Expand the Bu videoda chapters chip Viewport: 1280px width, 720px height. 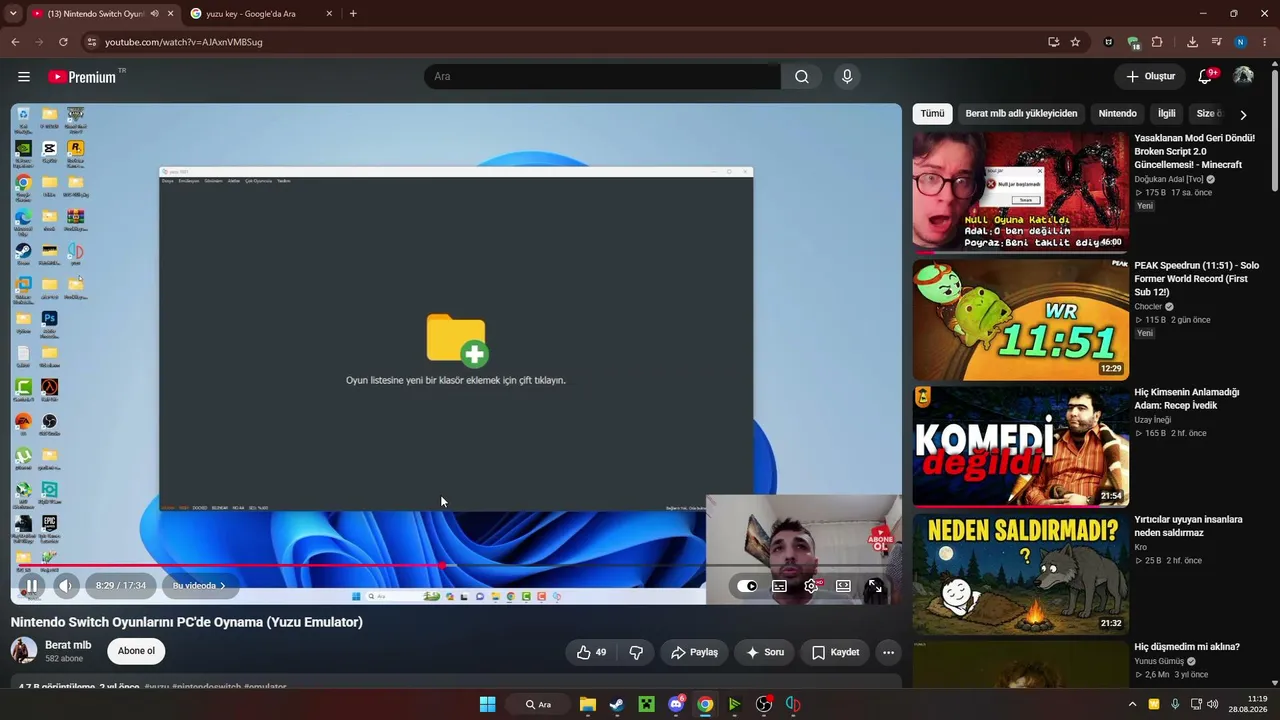[x=199, y=586]
